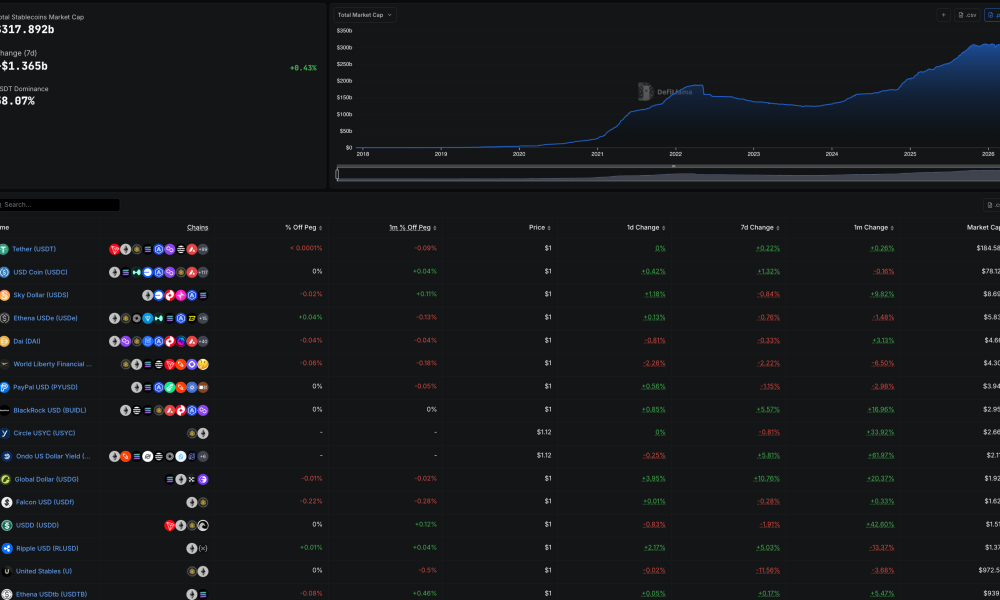The height and width of the screenshot is (600, 1000).
Task: Open the Tether (USDT) token logo
Action: coord(4,249)
